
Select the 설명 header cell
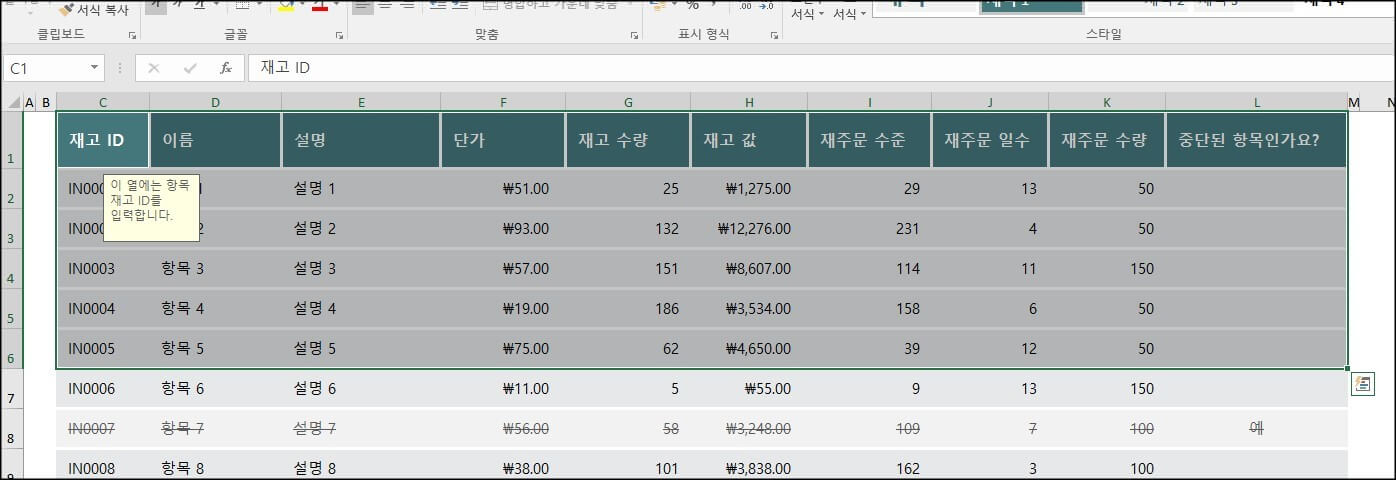[361, 140]
